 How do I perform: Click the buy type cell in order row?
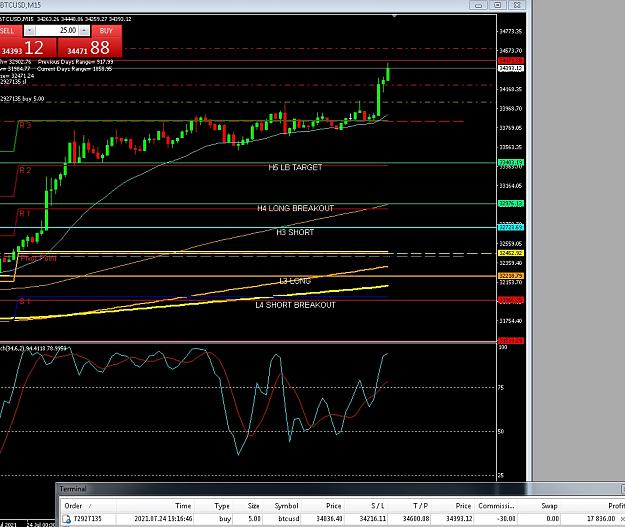[x=225, y=519]
